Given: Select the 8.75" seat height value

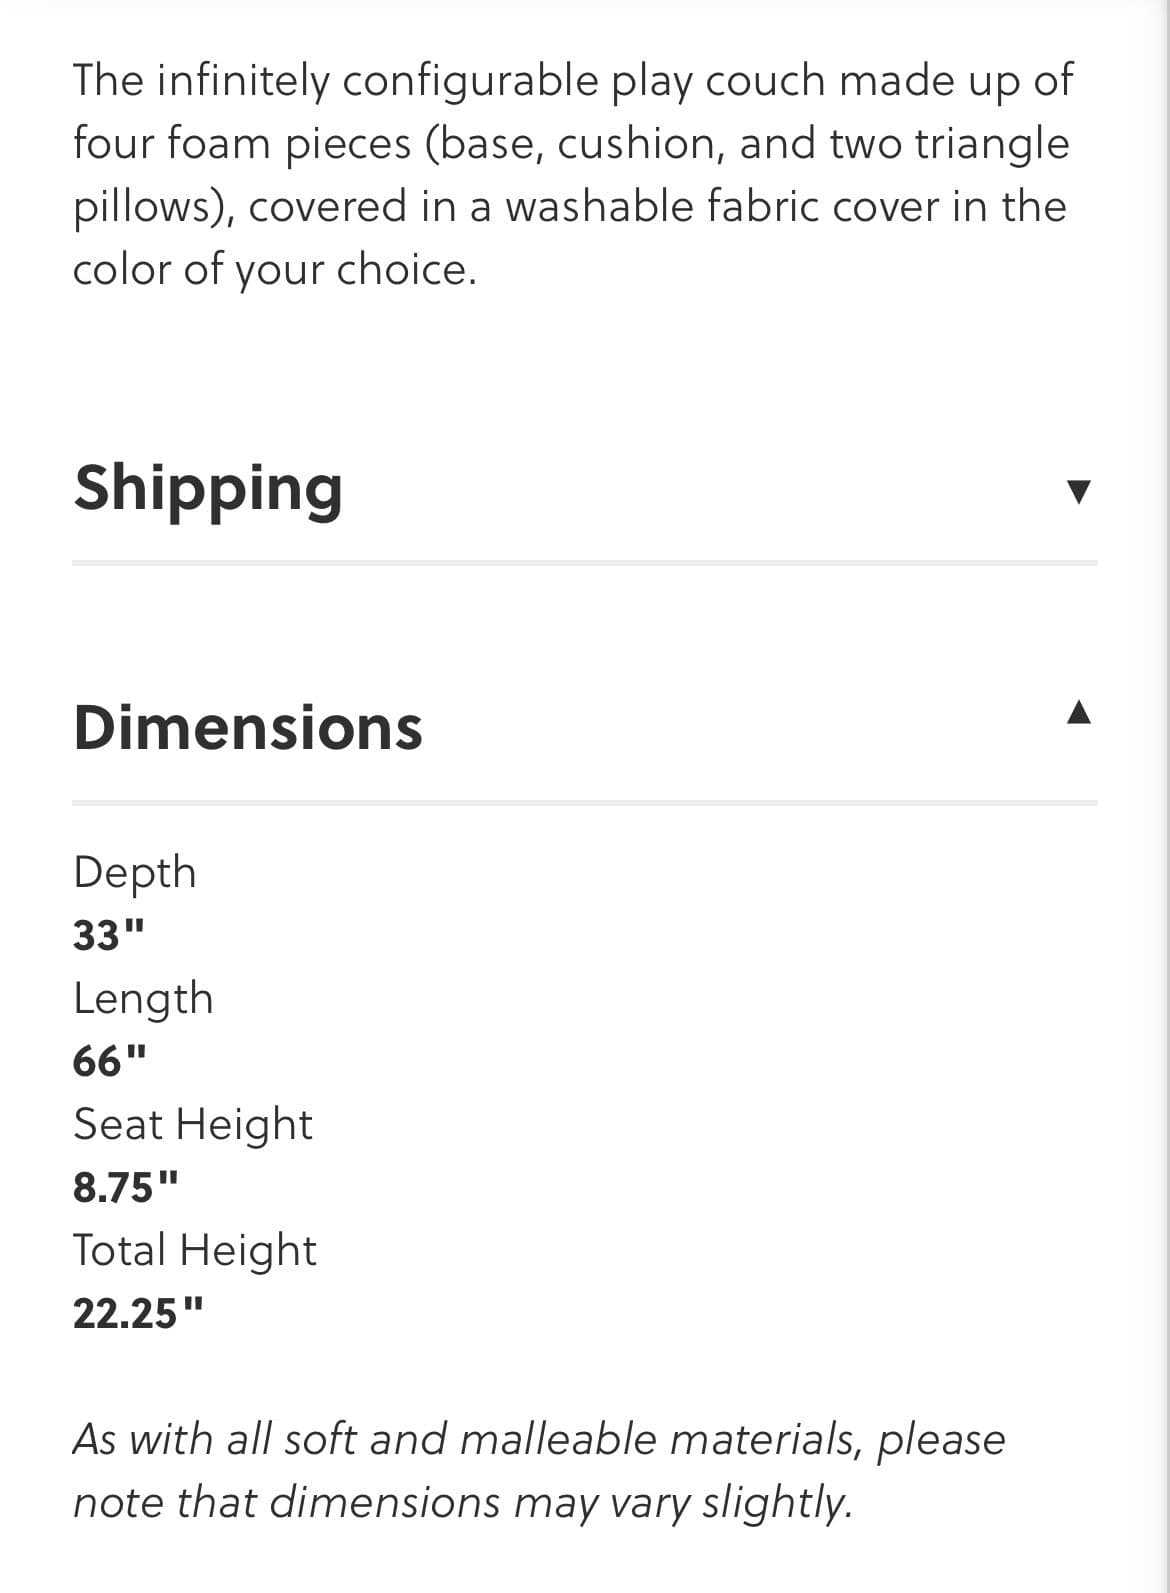Looking at the screenshot, I should pyautogui.click(x=126, y=1187).
